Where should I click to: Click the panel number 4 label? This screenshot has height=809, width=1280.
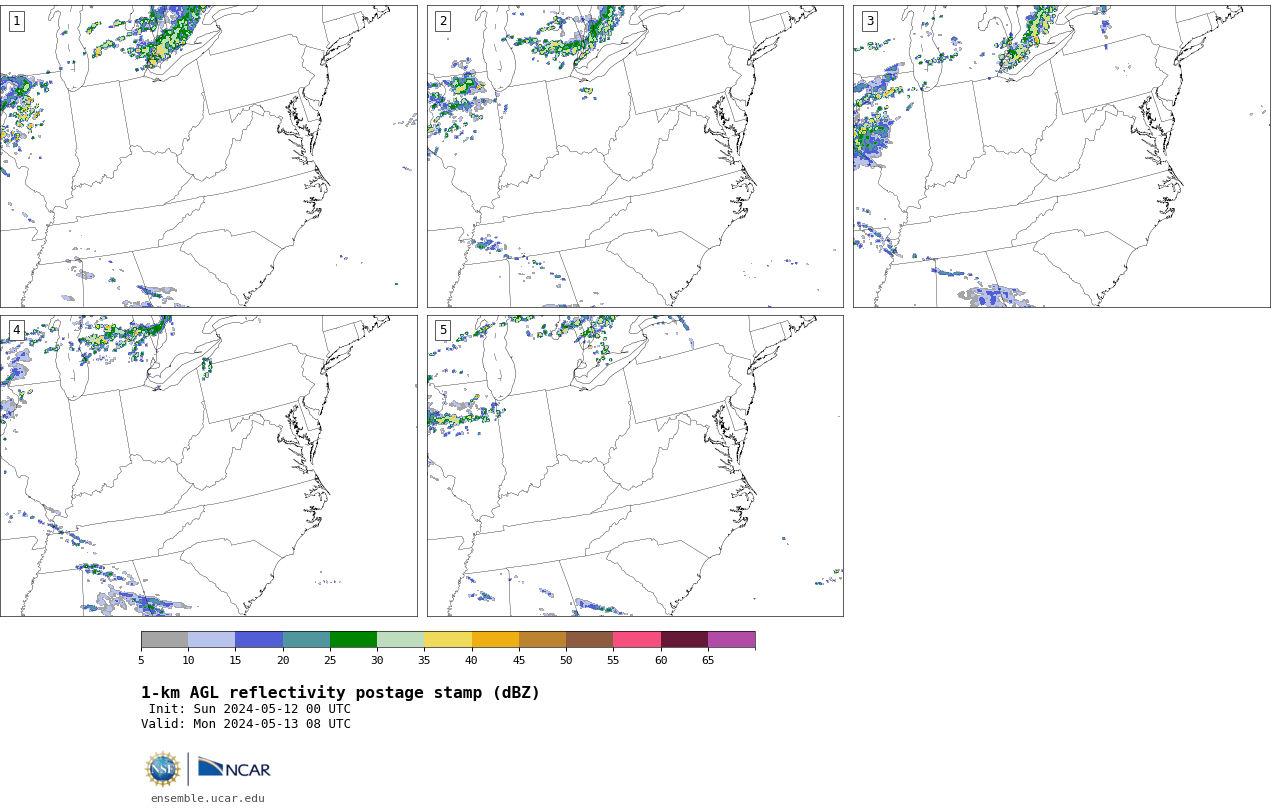click(16, 330)
